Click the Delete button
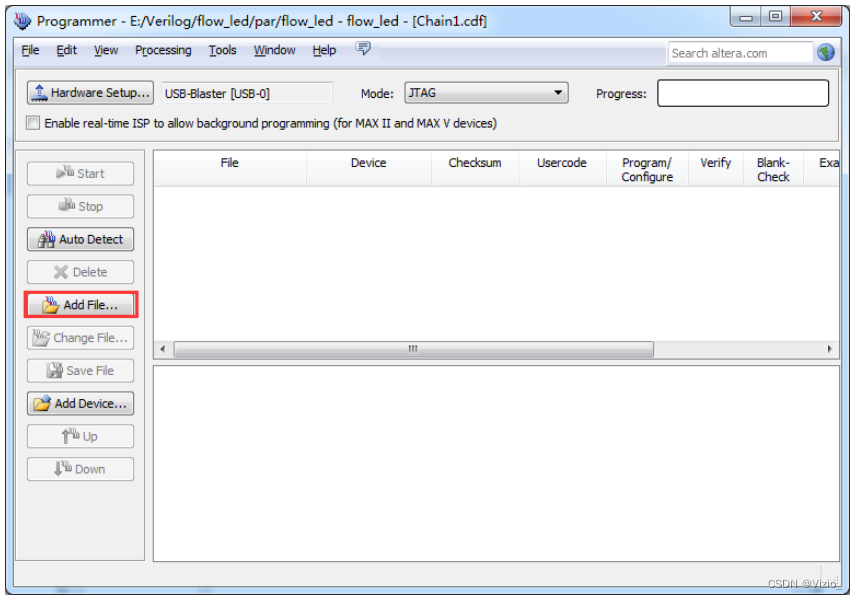Screen dimensions: 857x599 [x=80, y=272]
